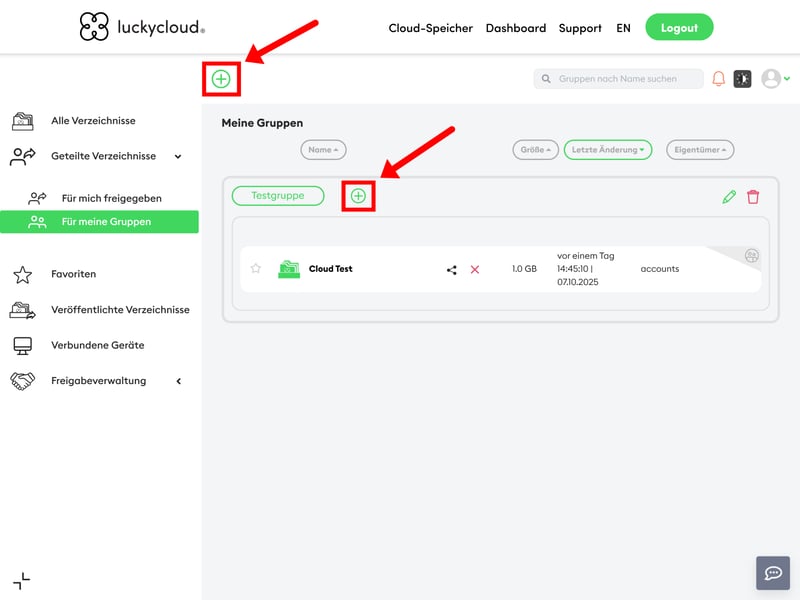Log out with Logout button
The image size is (800, 600).
(679, 28)
